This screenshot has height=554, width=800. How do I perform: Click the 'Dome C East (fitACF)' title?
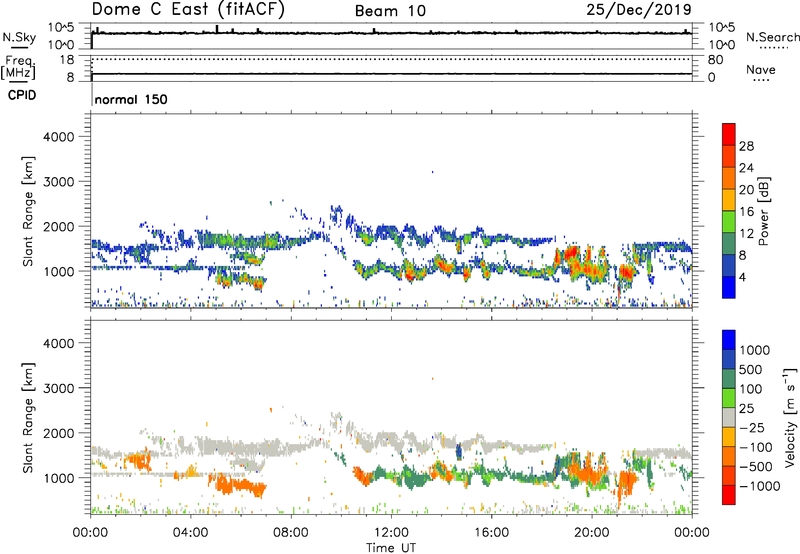188,9
